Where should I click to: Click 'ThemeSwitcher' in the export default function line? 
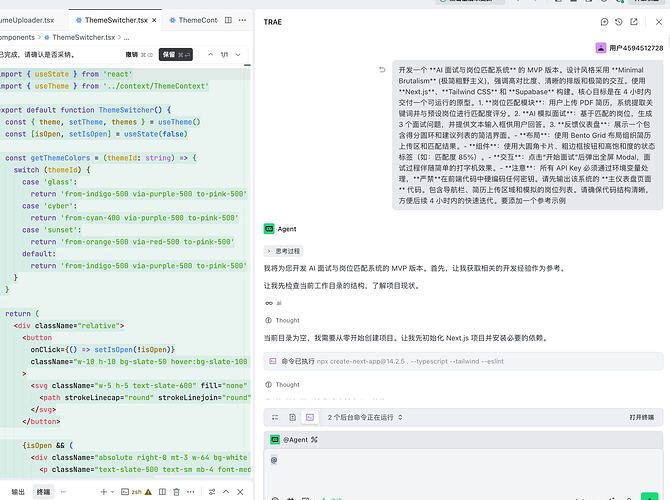pyautogui.click(x=126, y=110)
